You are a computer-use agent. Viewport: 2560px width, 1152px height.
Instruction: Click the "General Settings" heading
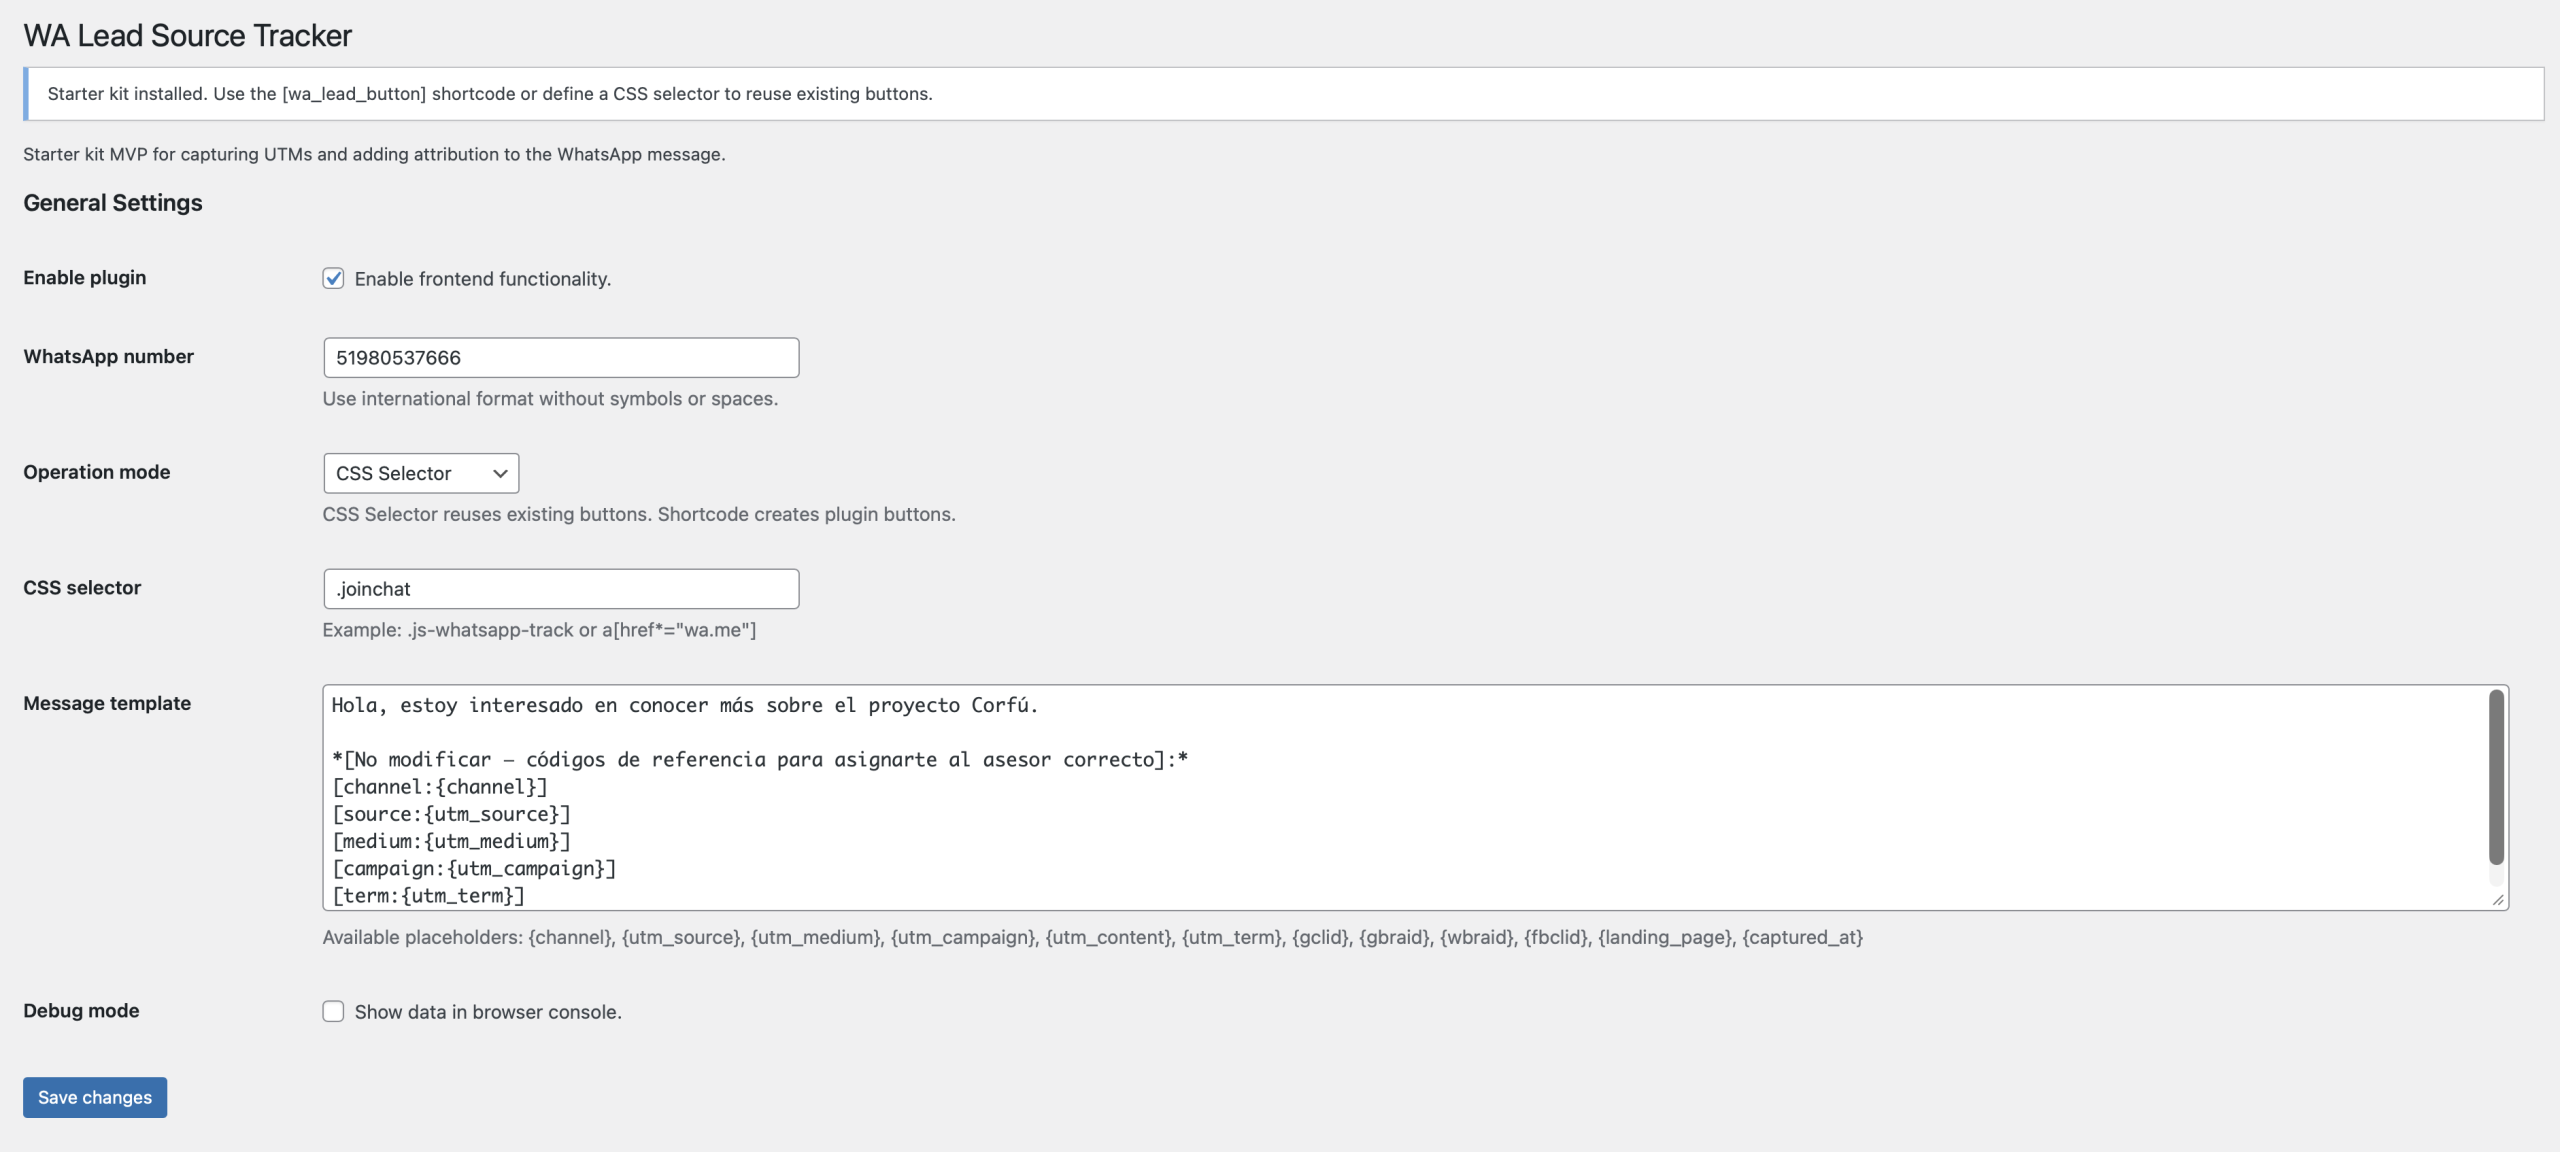[112, 202]
